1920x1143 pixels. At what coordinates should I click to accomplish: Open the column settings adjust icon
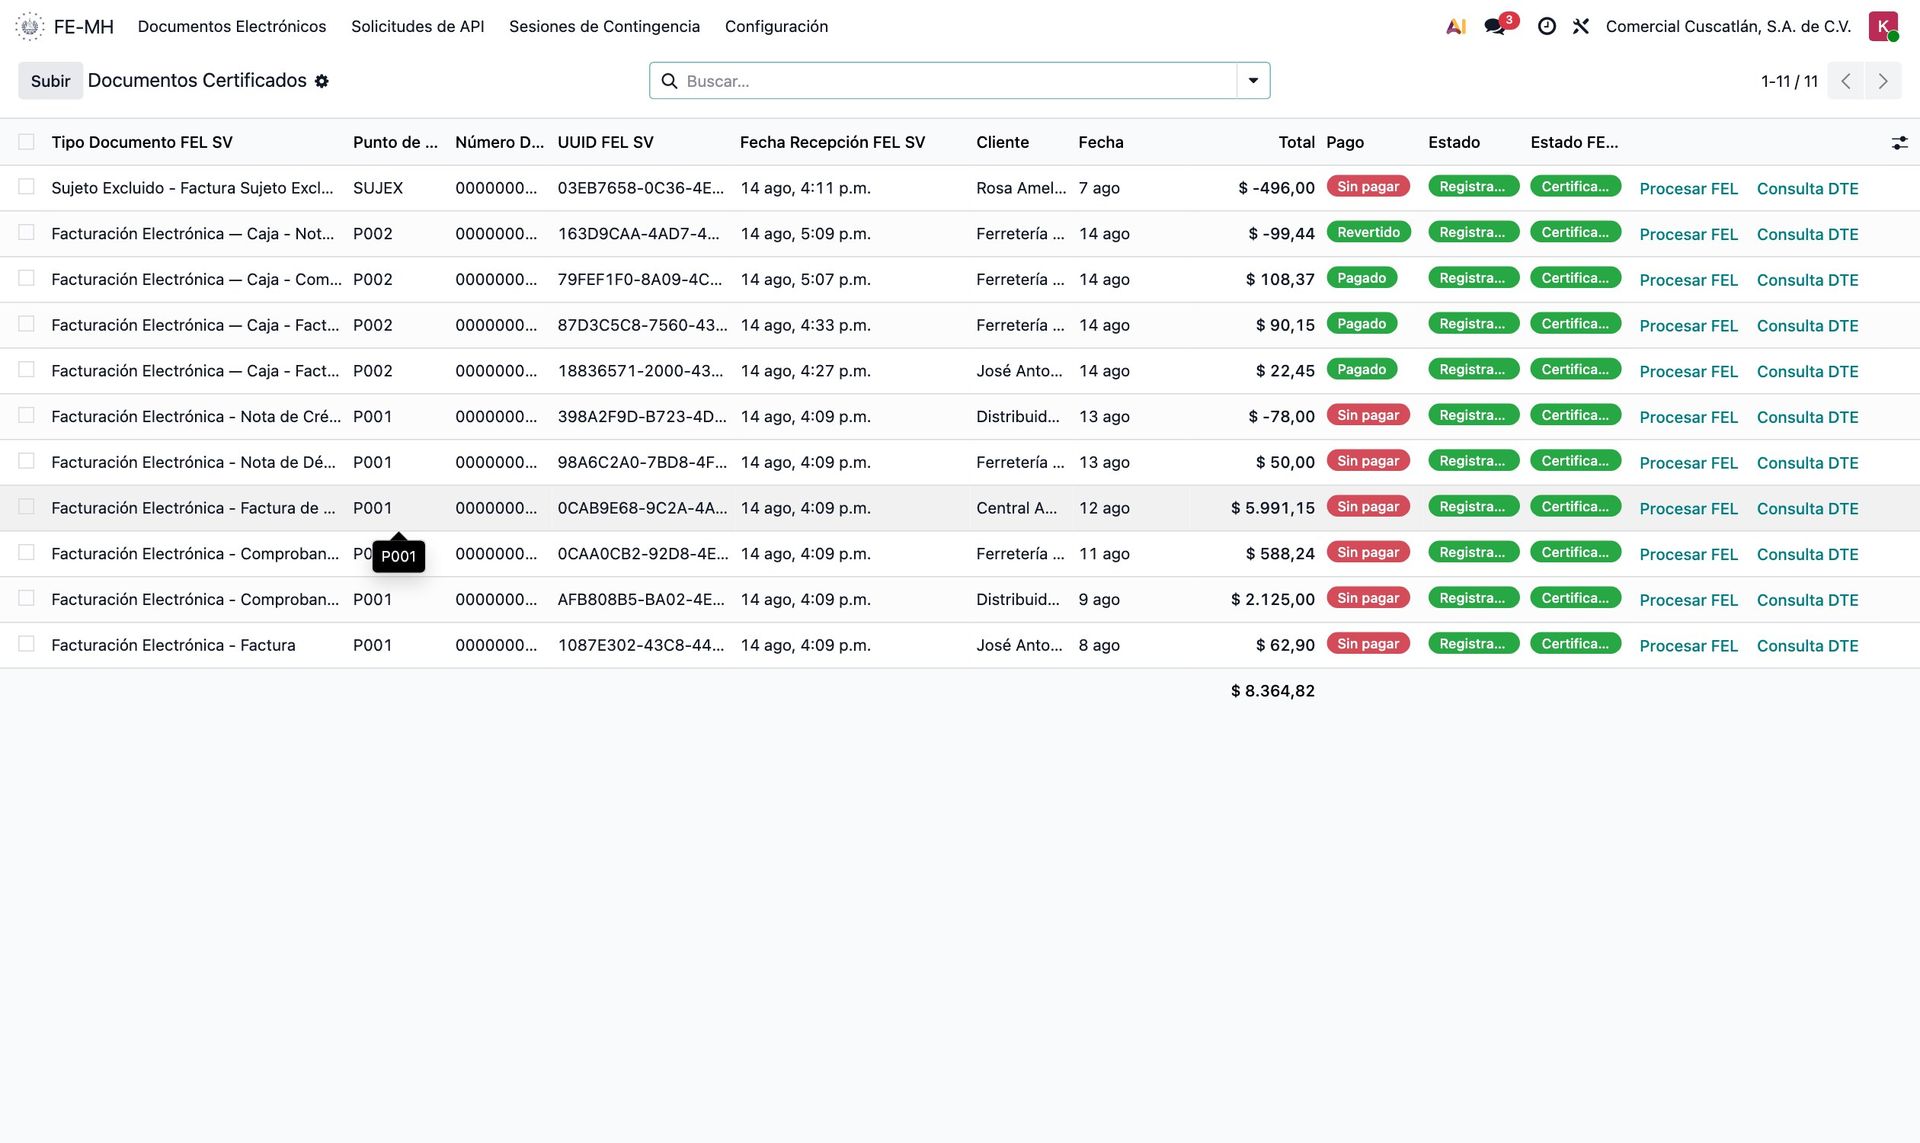pos(1899,143)
